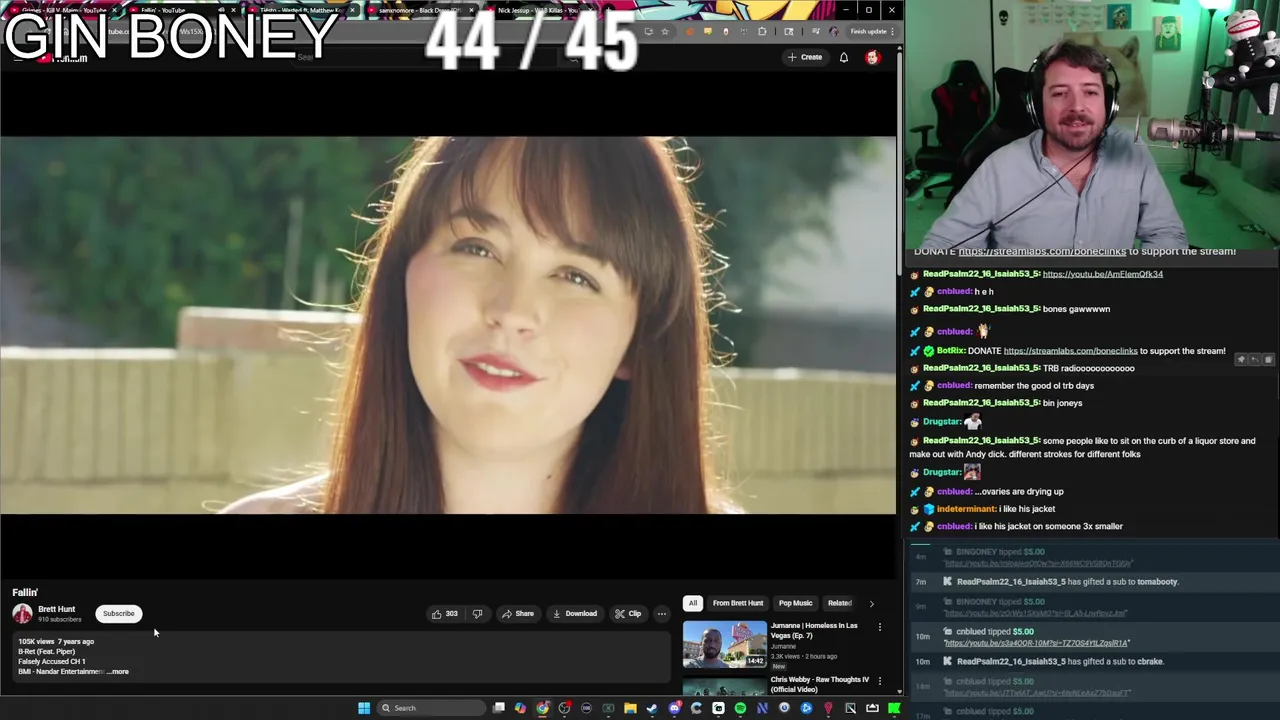Select From Brett Hunt filter chip
The image size is (1280, 720).
[x=738, y=603]
